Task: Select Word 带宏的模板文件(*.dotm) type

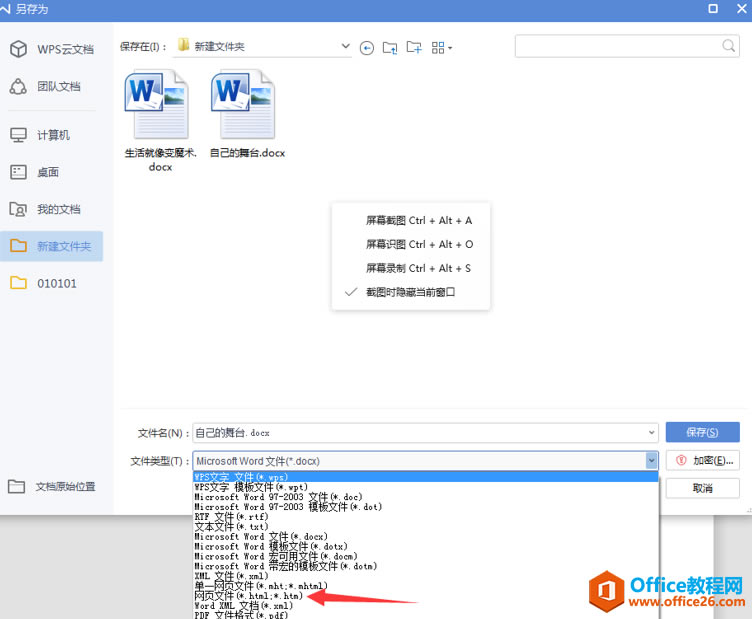Action: pyautogui.click(x=425, y=566)
